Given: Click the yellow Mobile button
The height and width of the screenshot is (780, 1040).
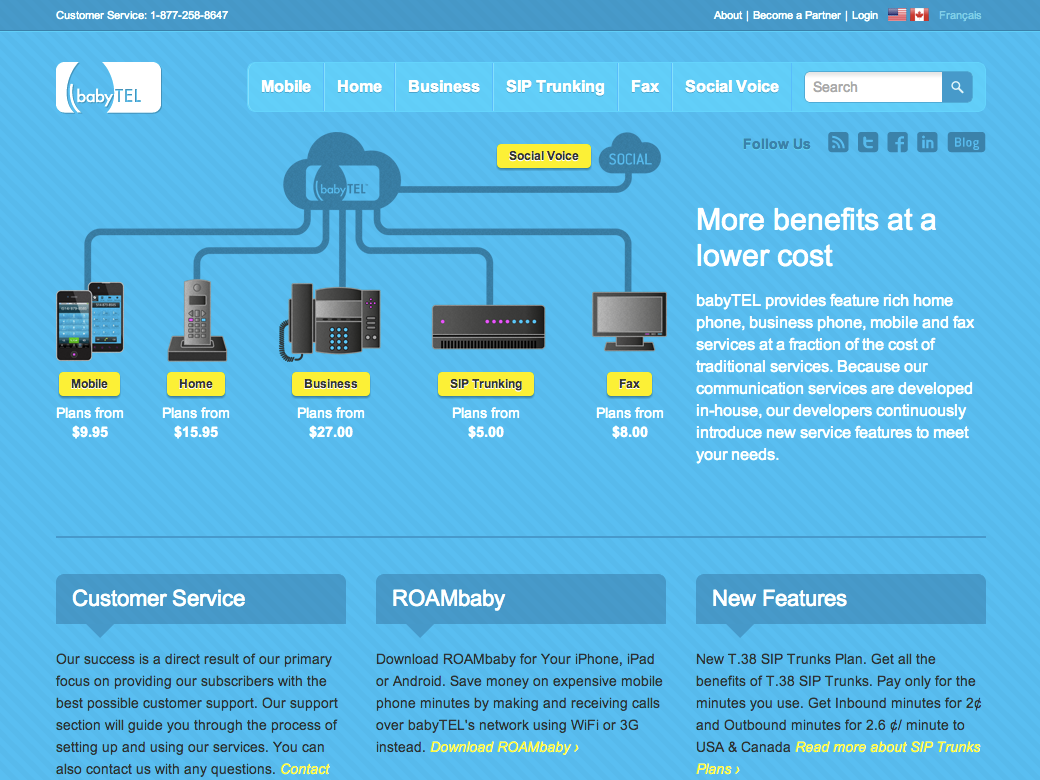Looking at the screenshot, I should (x=90, y=384).
